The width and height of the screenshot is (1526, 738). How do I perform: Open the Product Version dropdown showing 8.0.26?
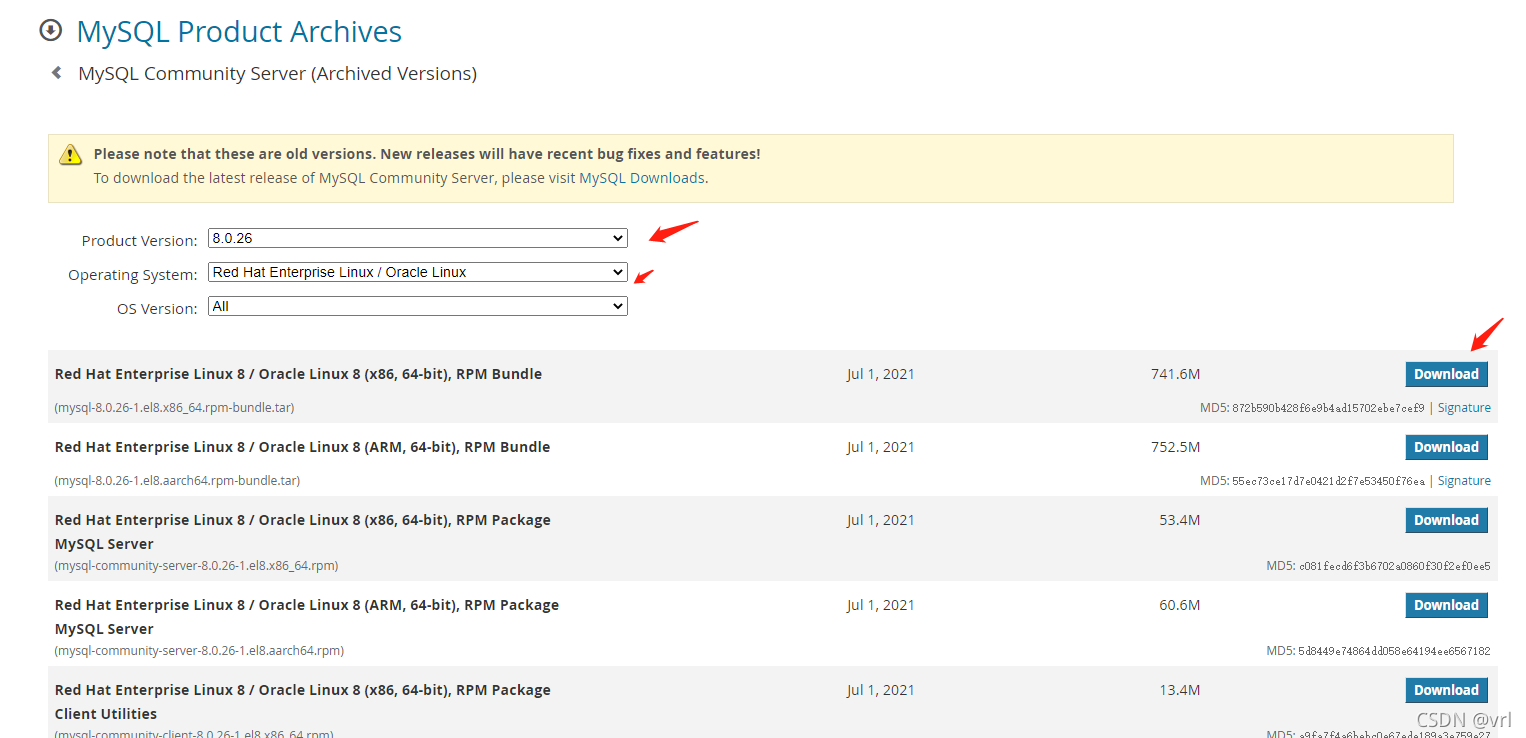click(x=418, y=238)
